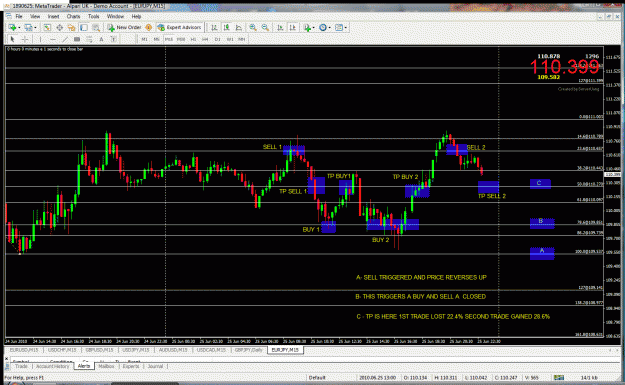Open the Mailbox terminal tab
This screenshot has width=625, height=385.
pyautogui.click(x=106, y=366)
